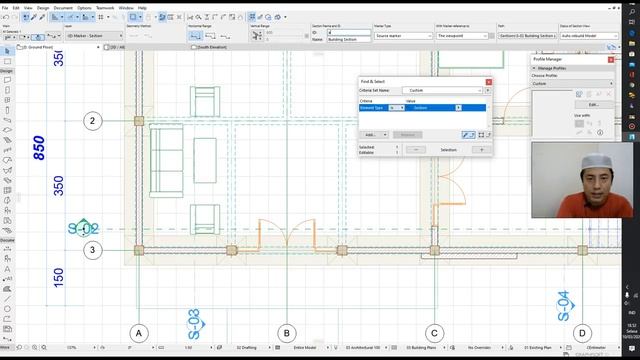640x360 pixels.
Task: Choose the Column tool in toolbox
Action: (x=7, y=110)
